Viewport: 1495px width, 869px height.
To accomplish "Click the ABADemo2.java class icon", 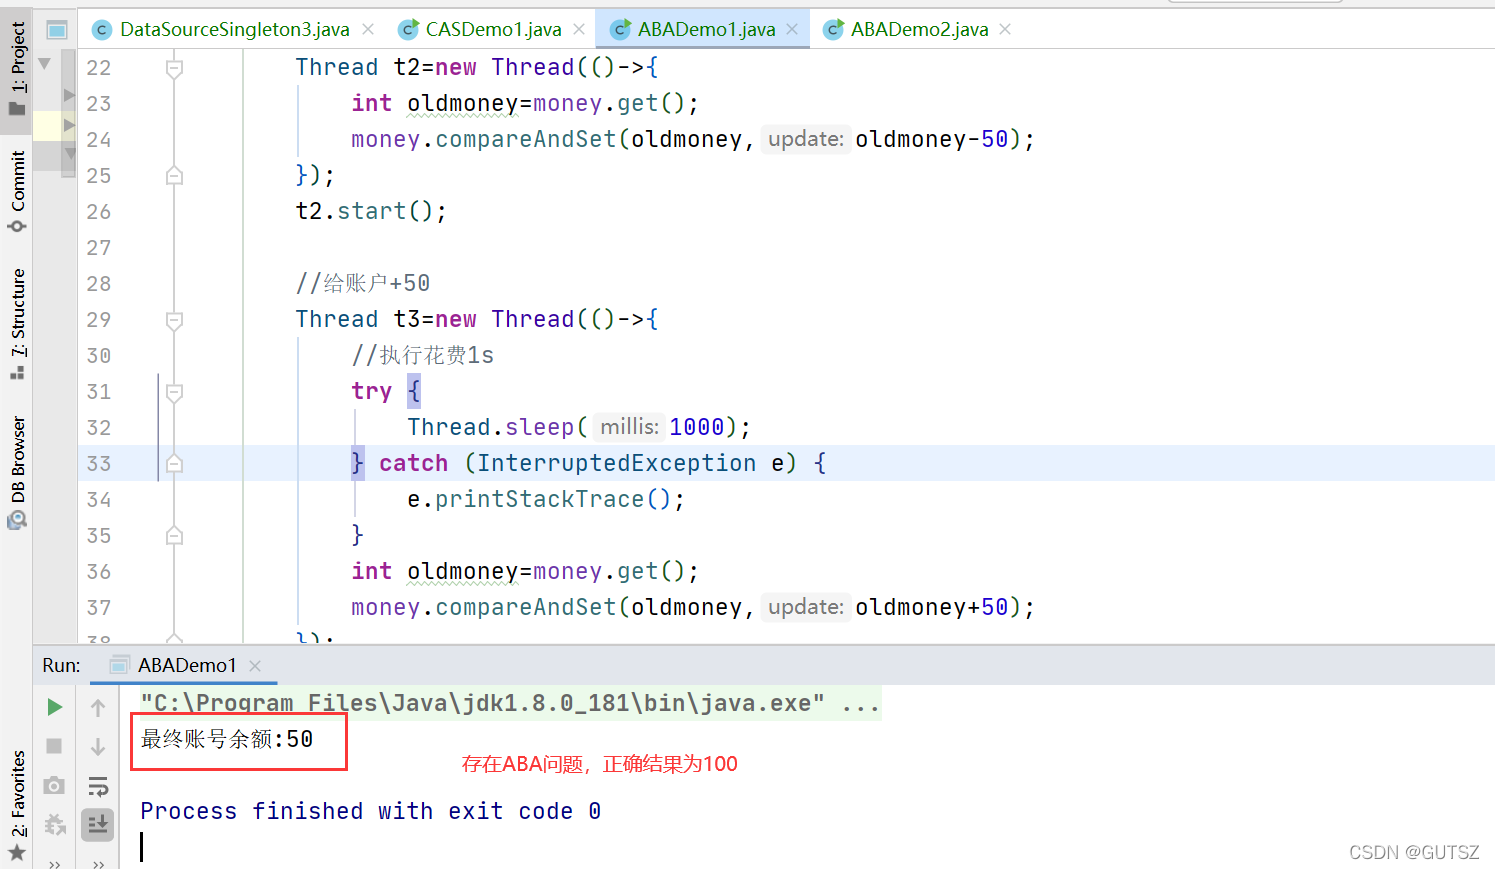I will (833, 30).
